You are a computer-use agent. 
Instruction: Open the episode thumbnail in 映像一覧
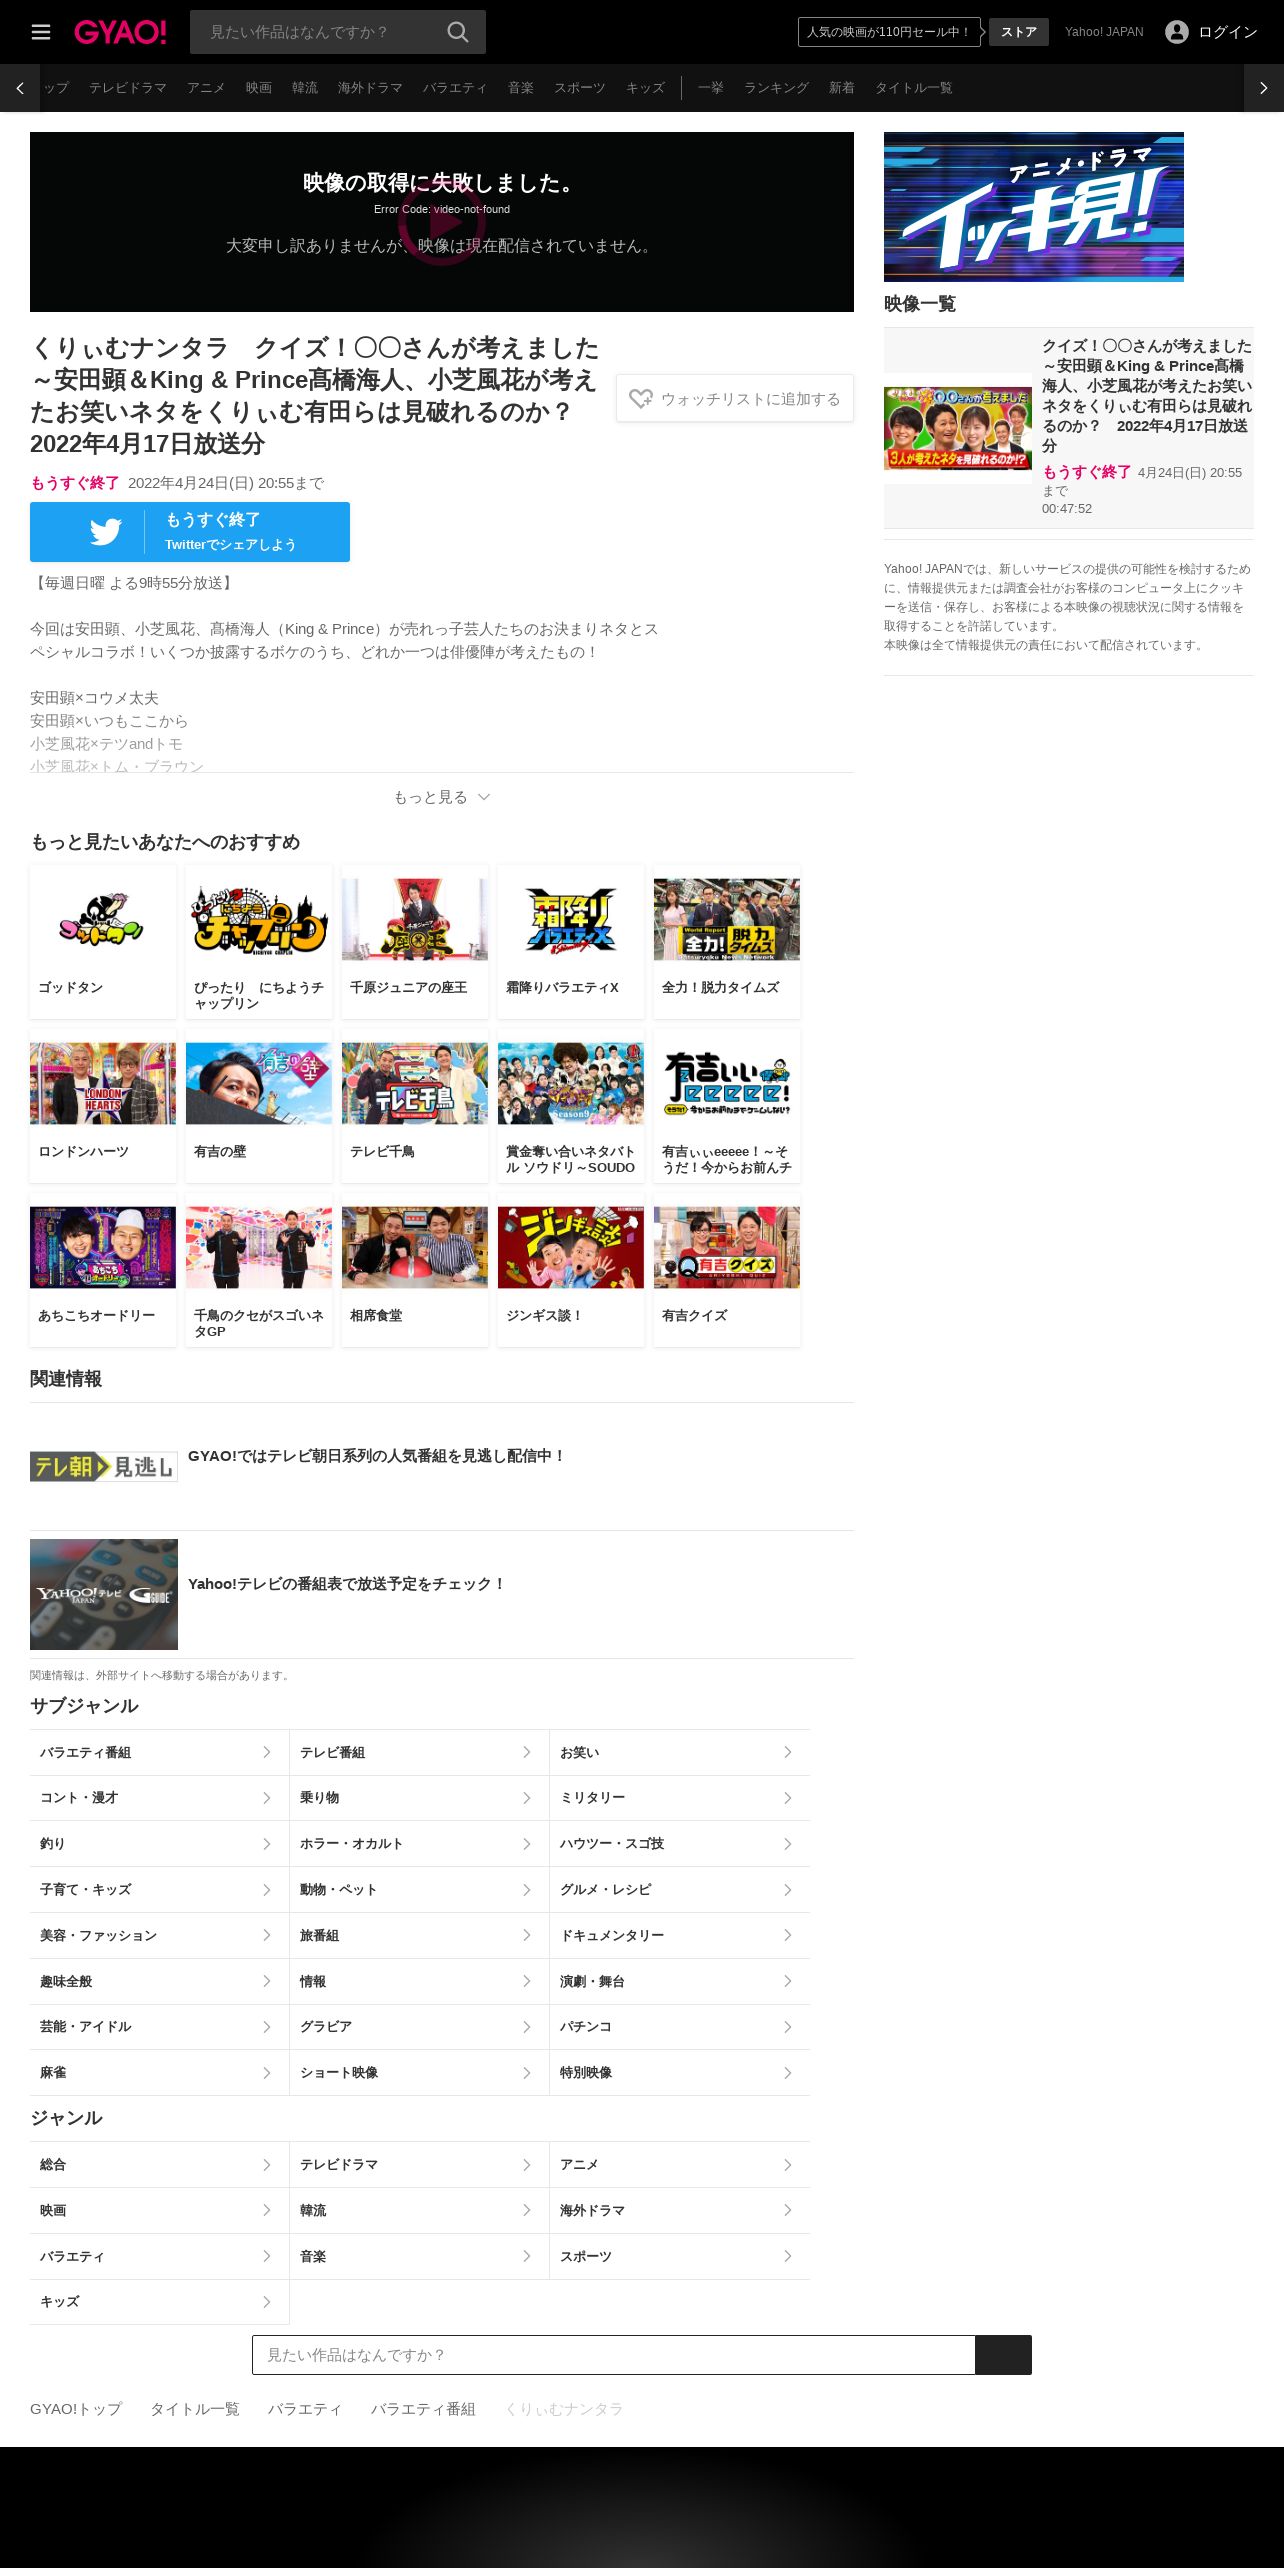(958, 429)
